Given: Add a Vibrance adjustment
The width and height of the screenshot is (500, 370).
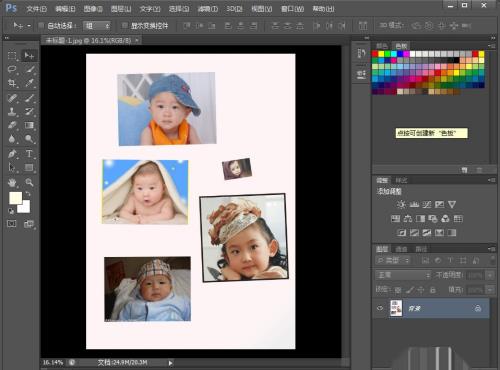Looking at the screenshot, I should (x=452, y=204).
